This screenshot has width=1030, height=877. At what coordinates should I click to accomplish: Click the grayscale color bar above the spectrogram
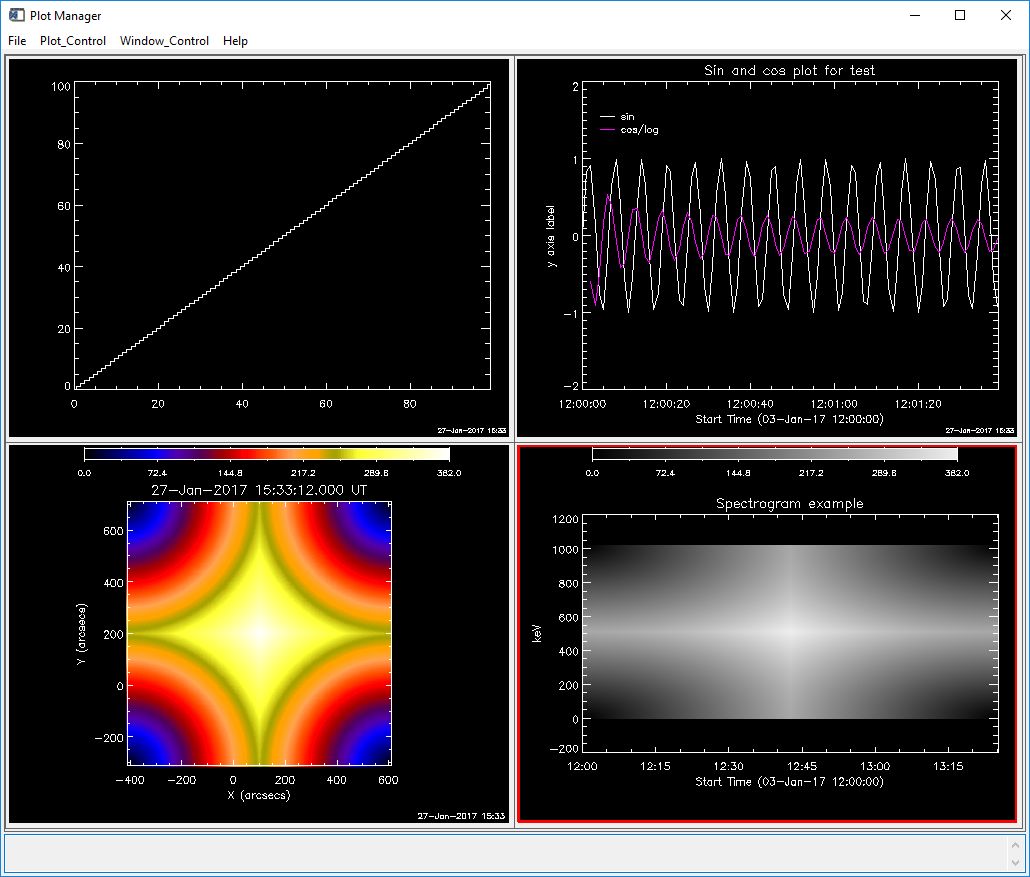pos(774,454)
